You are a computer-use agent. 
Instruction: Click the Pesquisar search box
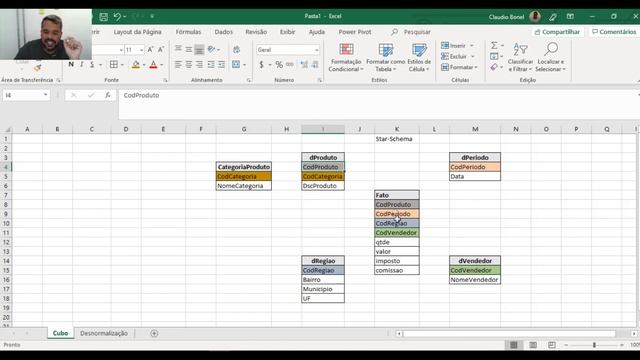(411, 32)
